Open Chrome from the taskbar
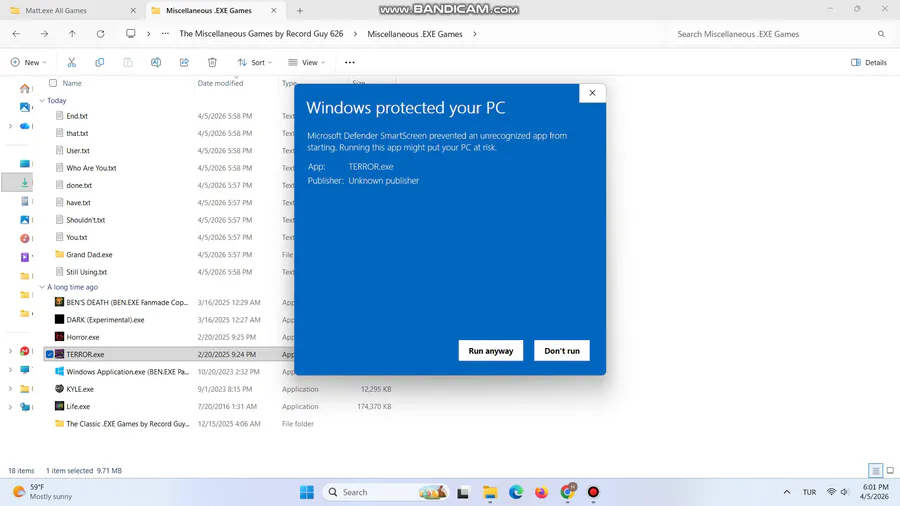The image size is (900, 506). tap(567, 492)
